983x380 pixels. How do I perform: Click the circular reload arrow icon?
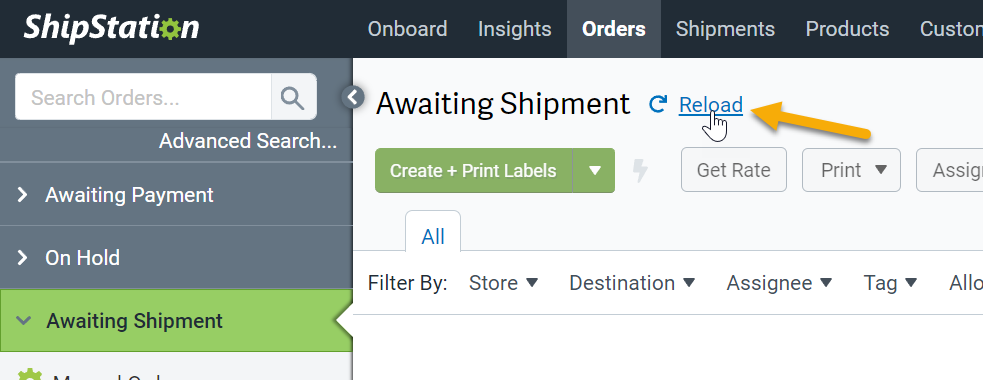[657, 104]
